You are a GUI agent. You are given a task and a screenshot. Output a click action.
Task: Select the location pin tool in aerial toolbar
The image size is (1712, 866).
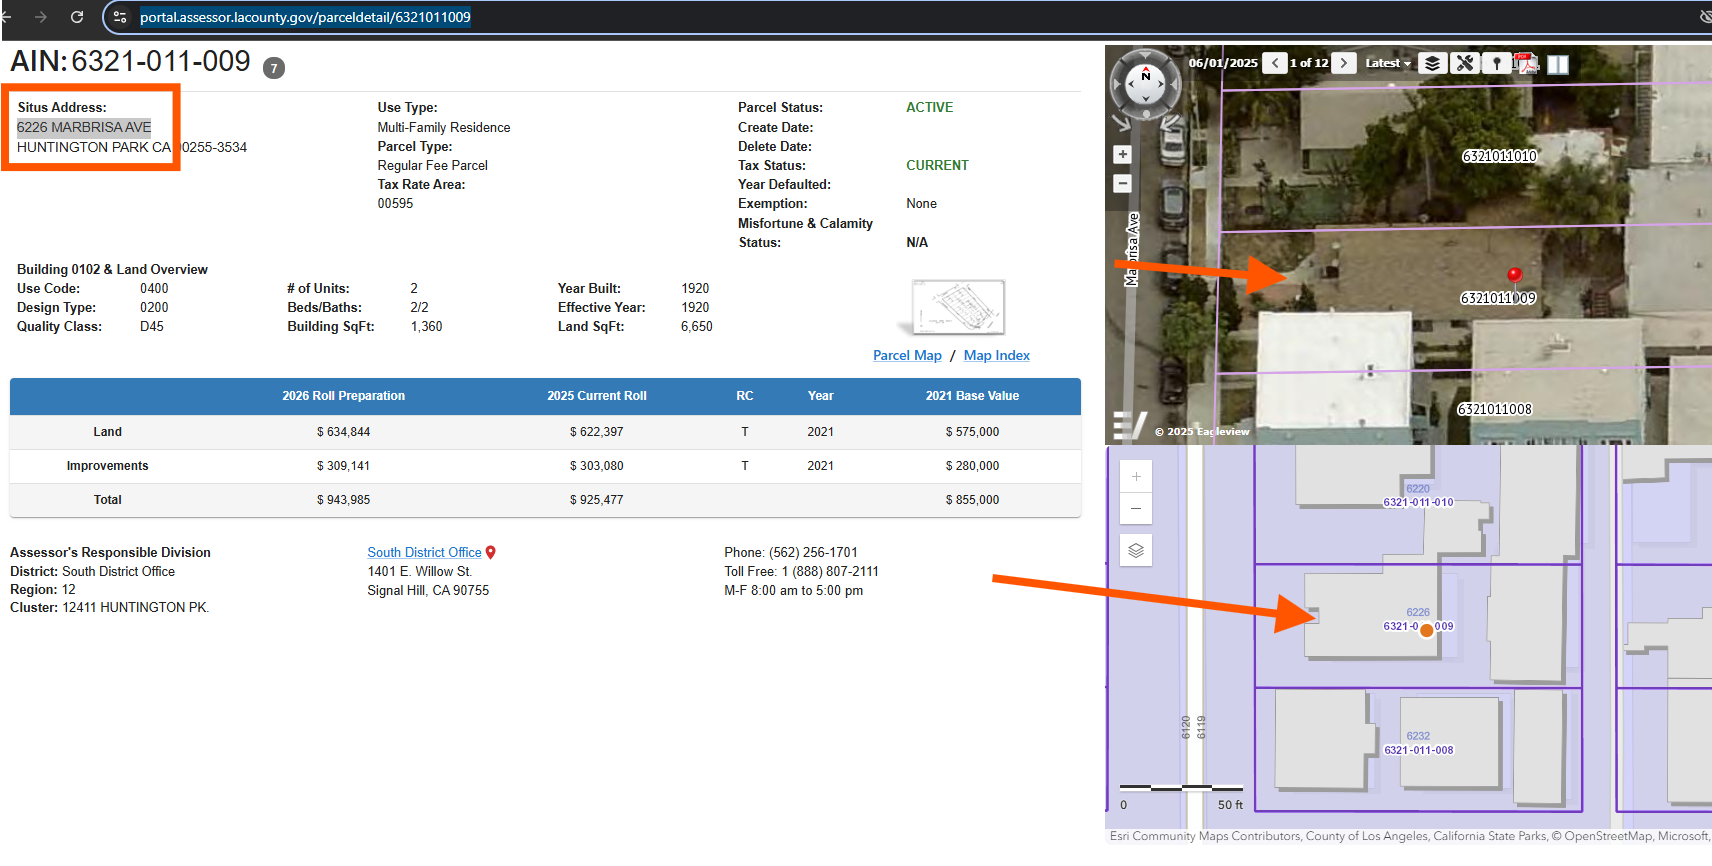point(1496,63)
